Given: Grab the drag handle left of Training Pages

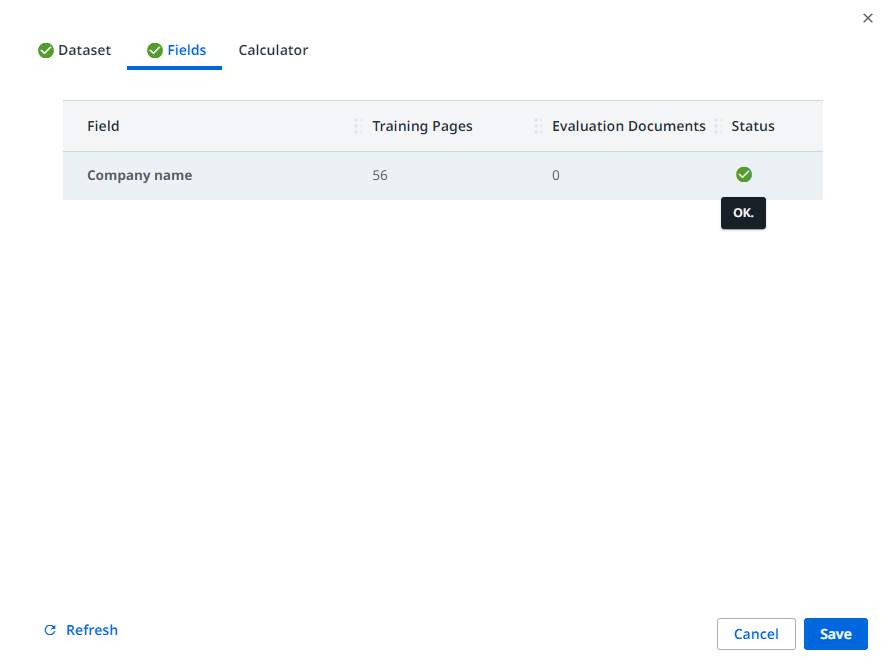Looking at the screenshot, I should 358,126.
